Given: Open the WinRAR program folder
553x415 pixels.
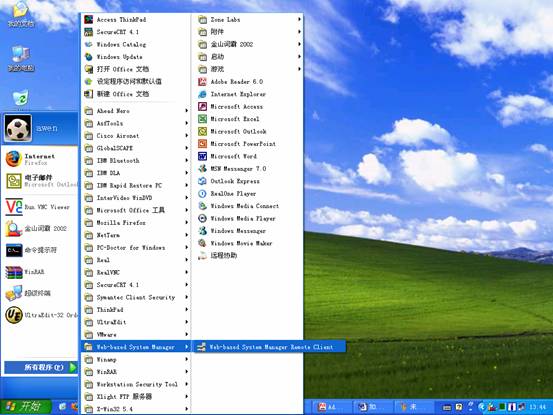Looking at the screenshot, I should tap(136, 372).
